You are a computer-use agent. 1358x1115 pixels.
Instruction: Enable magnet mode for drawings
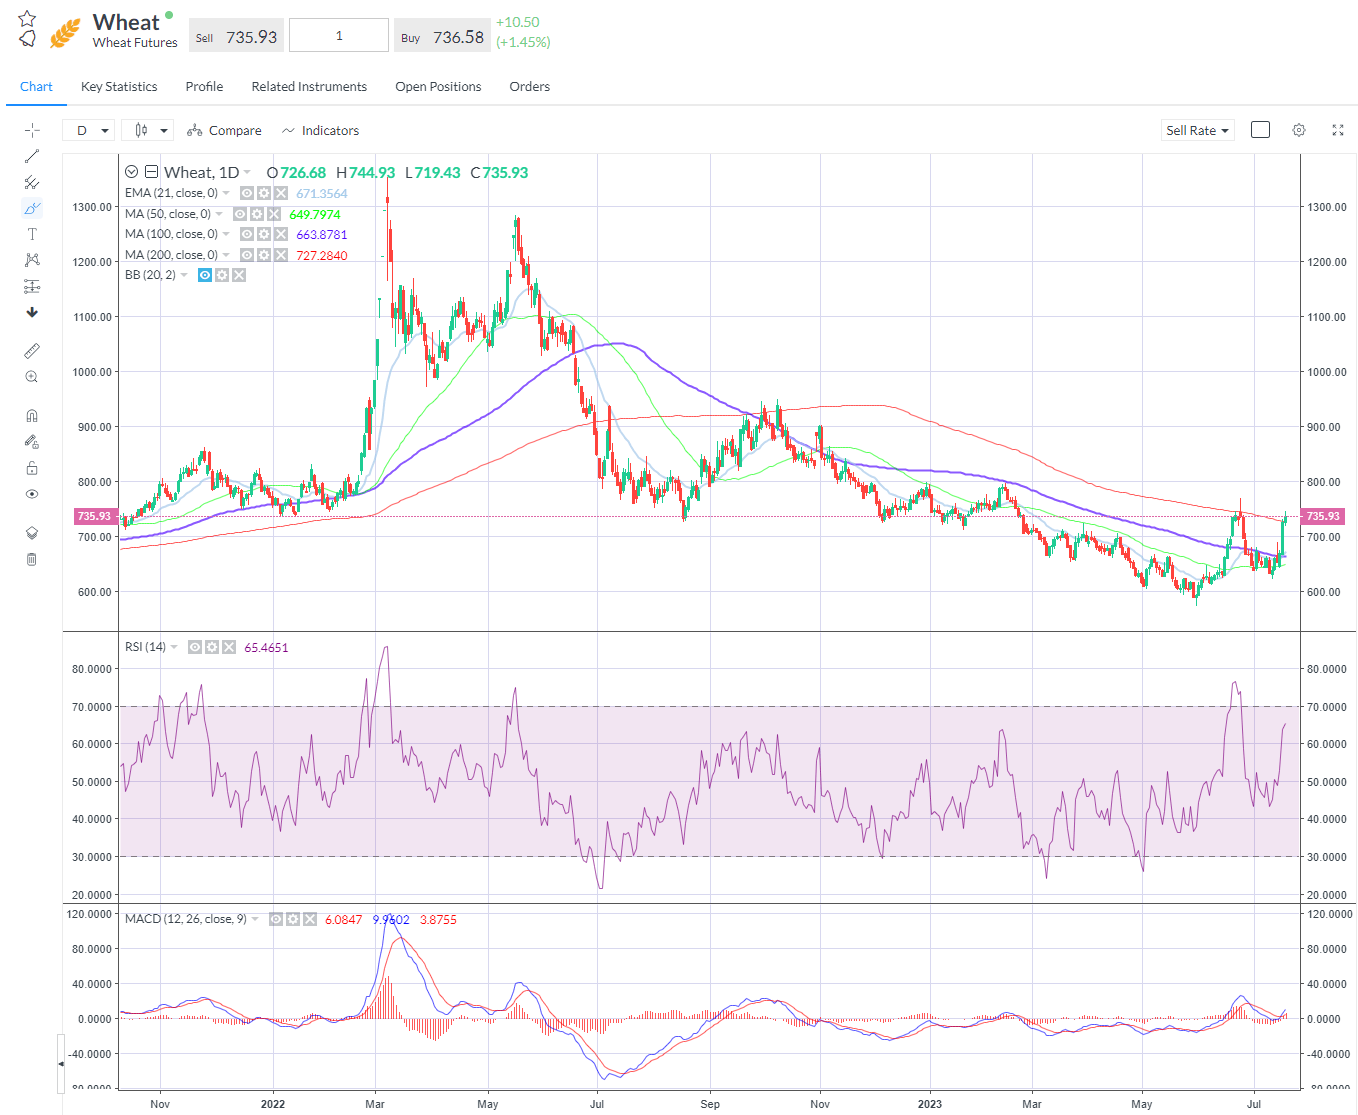[31, 414]
